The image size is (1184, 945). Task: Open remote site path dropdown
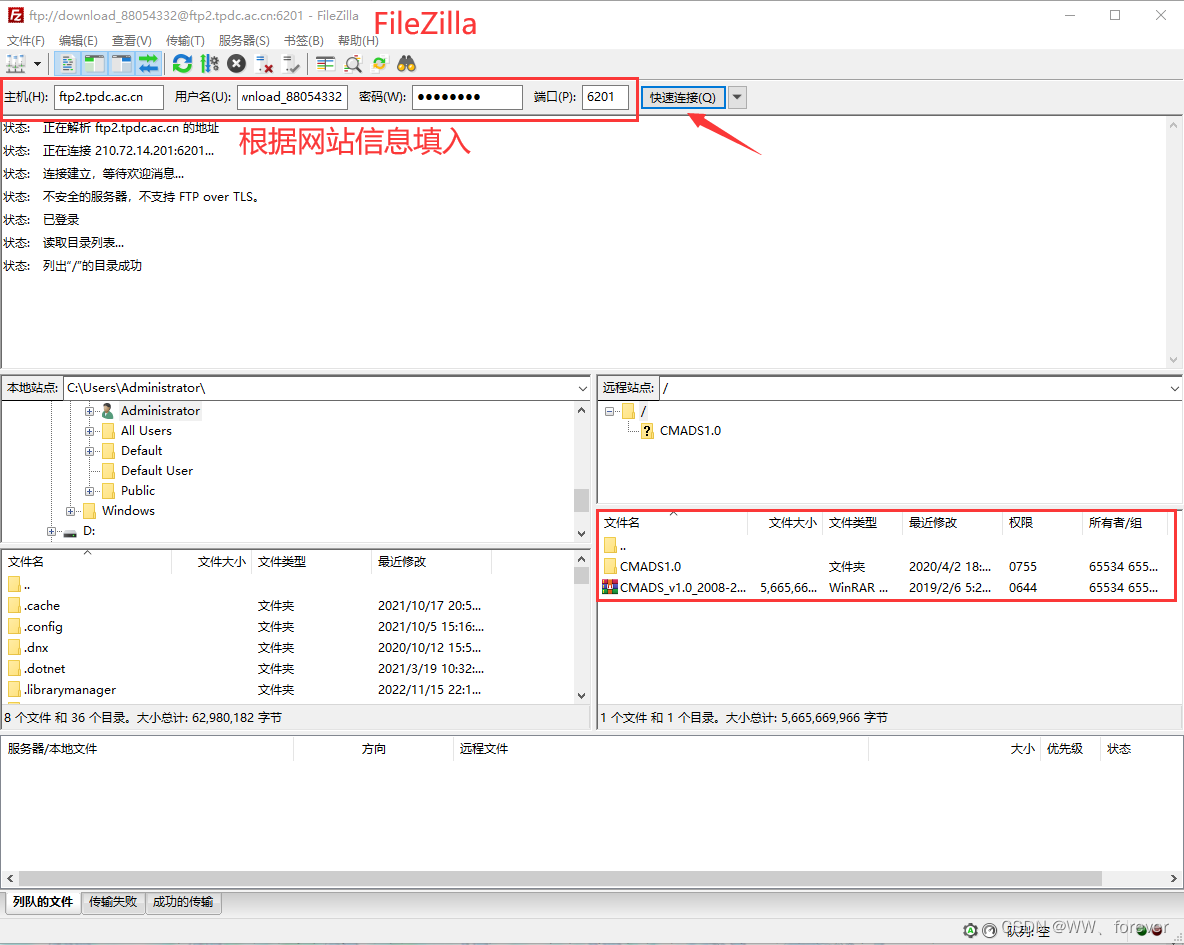coord(1174,388)
